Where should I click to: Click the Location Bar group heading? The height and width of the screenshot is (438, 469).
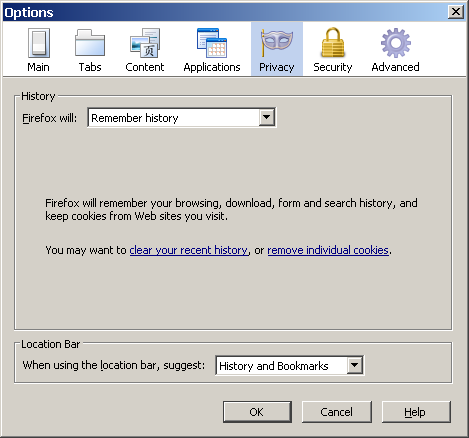coord(50,344)
